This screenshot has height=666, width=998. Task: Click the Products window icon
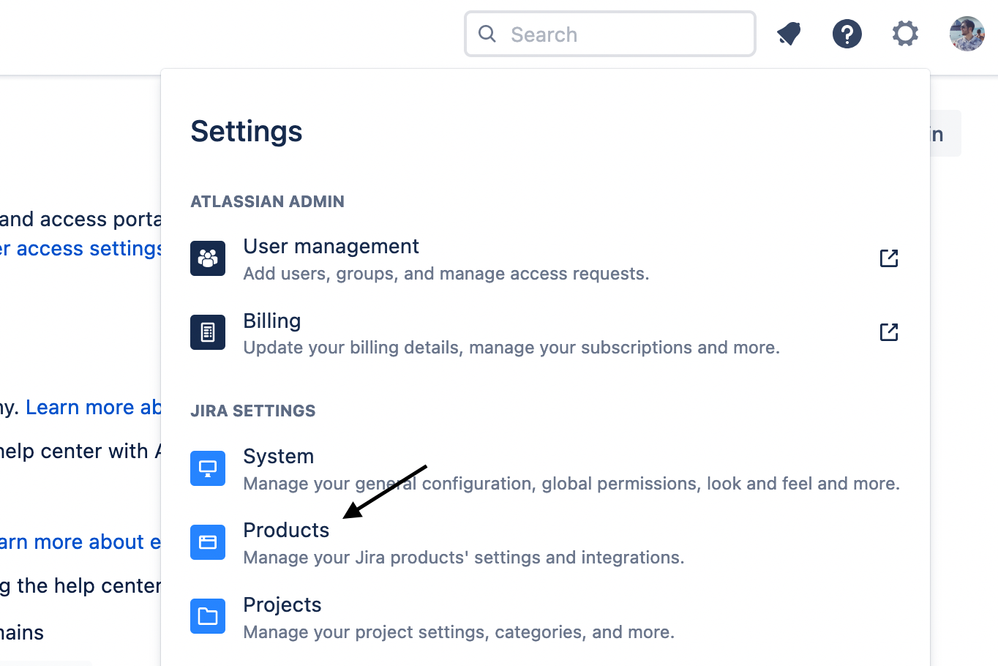[x=207, y=542]
